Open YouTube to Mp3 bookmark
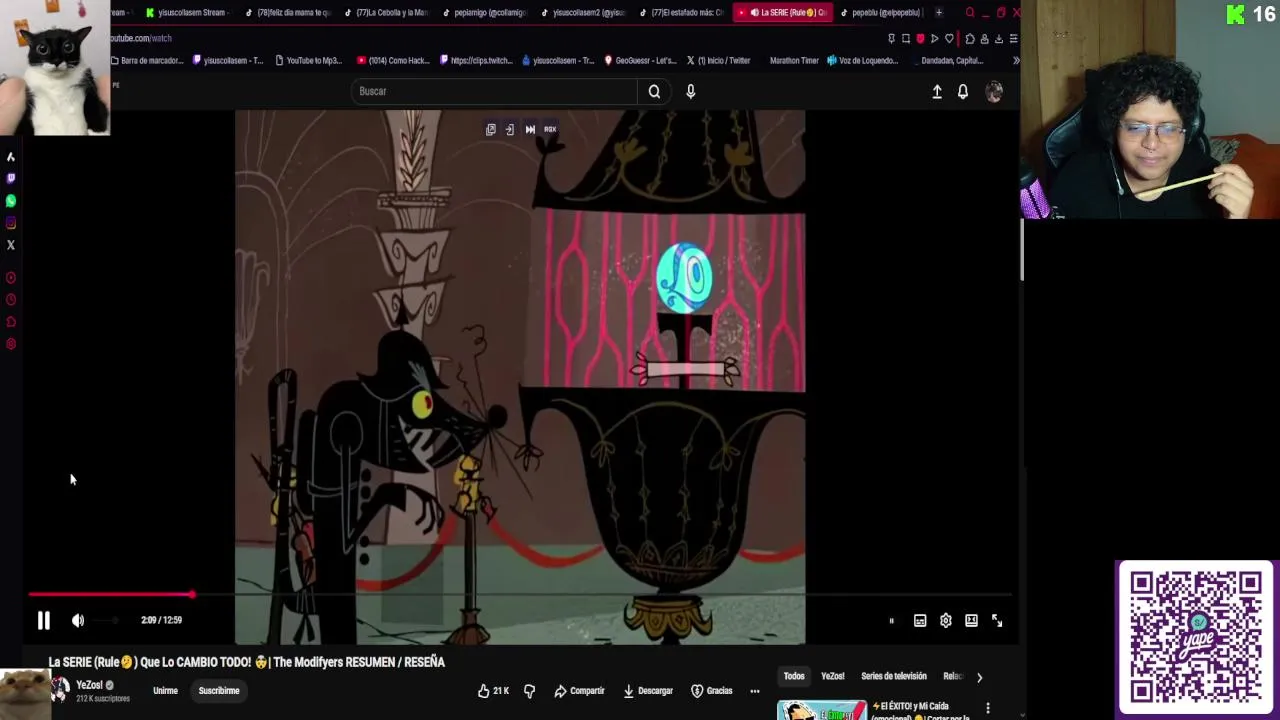Screen dimensions: 1280x720 [x=308, y=60]
